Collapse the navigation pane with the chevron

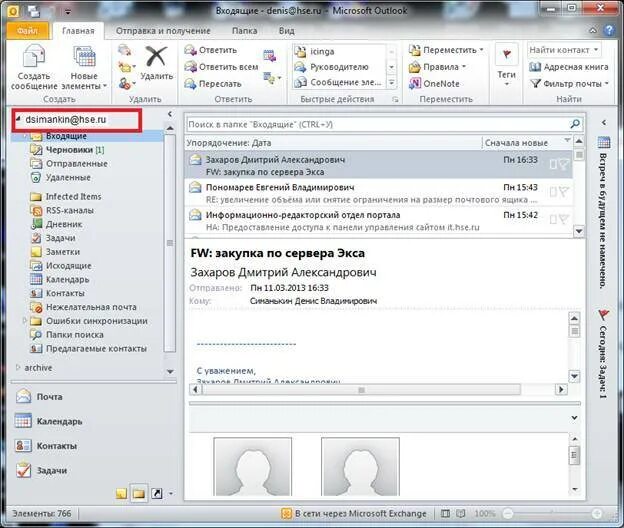(170, 114)
